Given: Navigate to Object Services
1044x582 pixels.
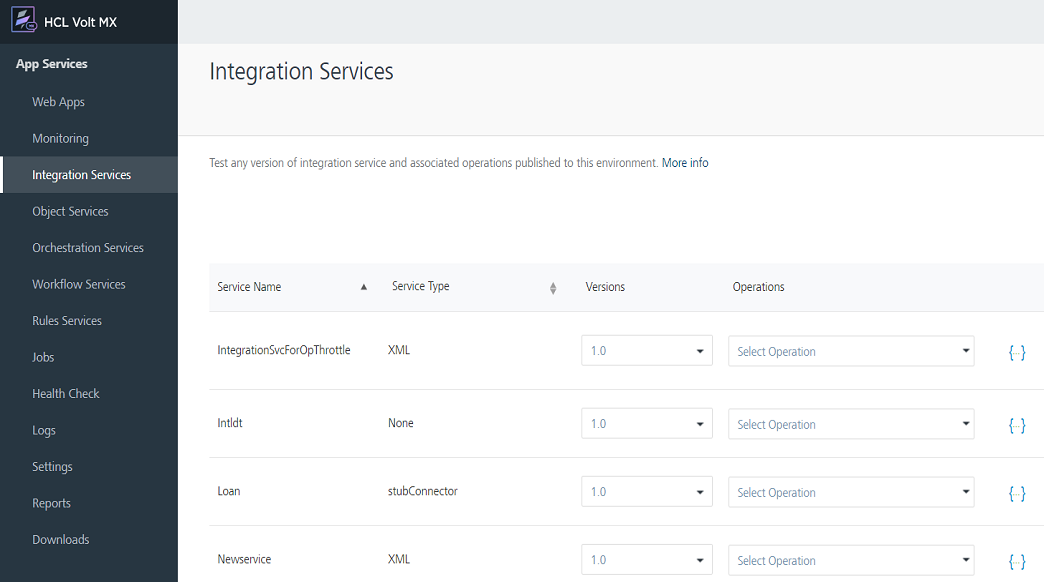Looking at the screenshot, I should coord(70,211).
